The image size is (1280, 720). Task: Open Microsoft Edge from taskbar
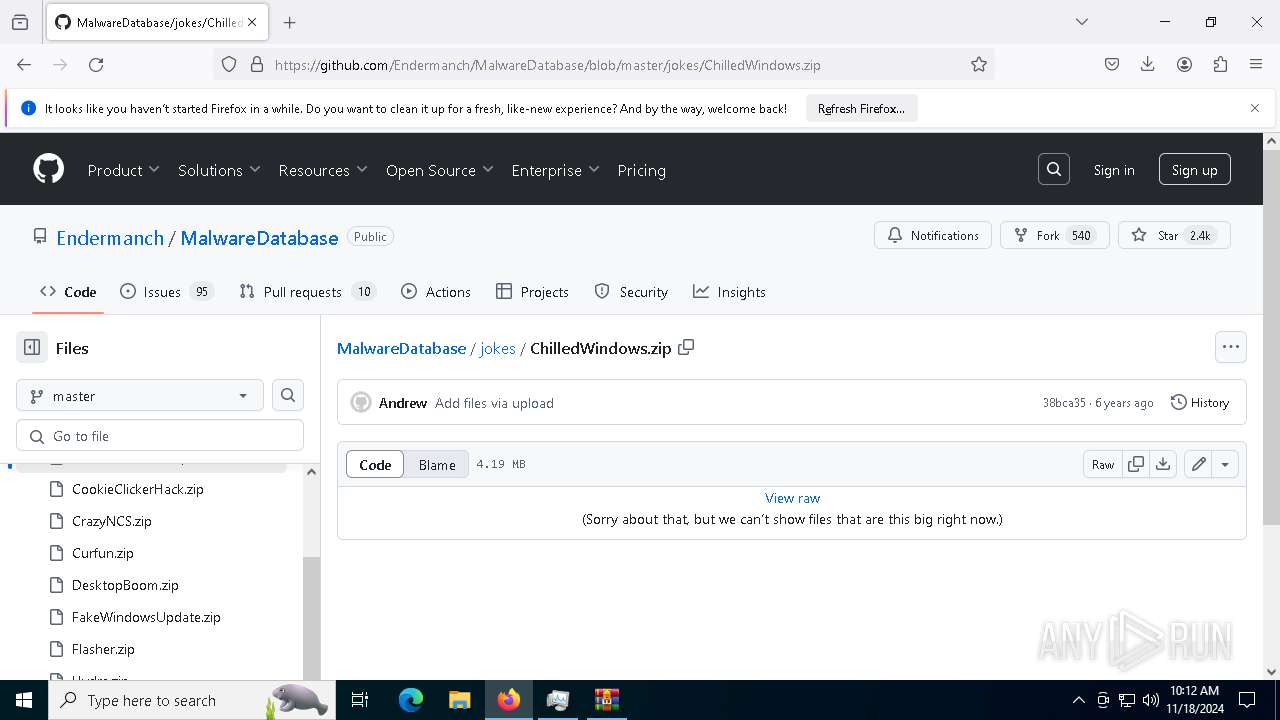coord(411,700)
